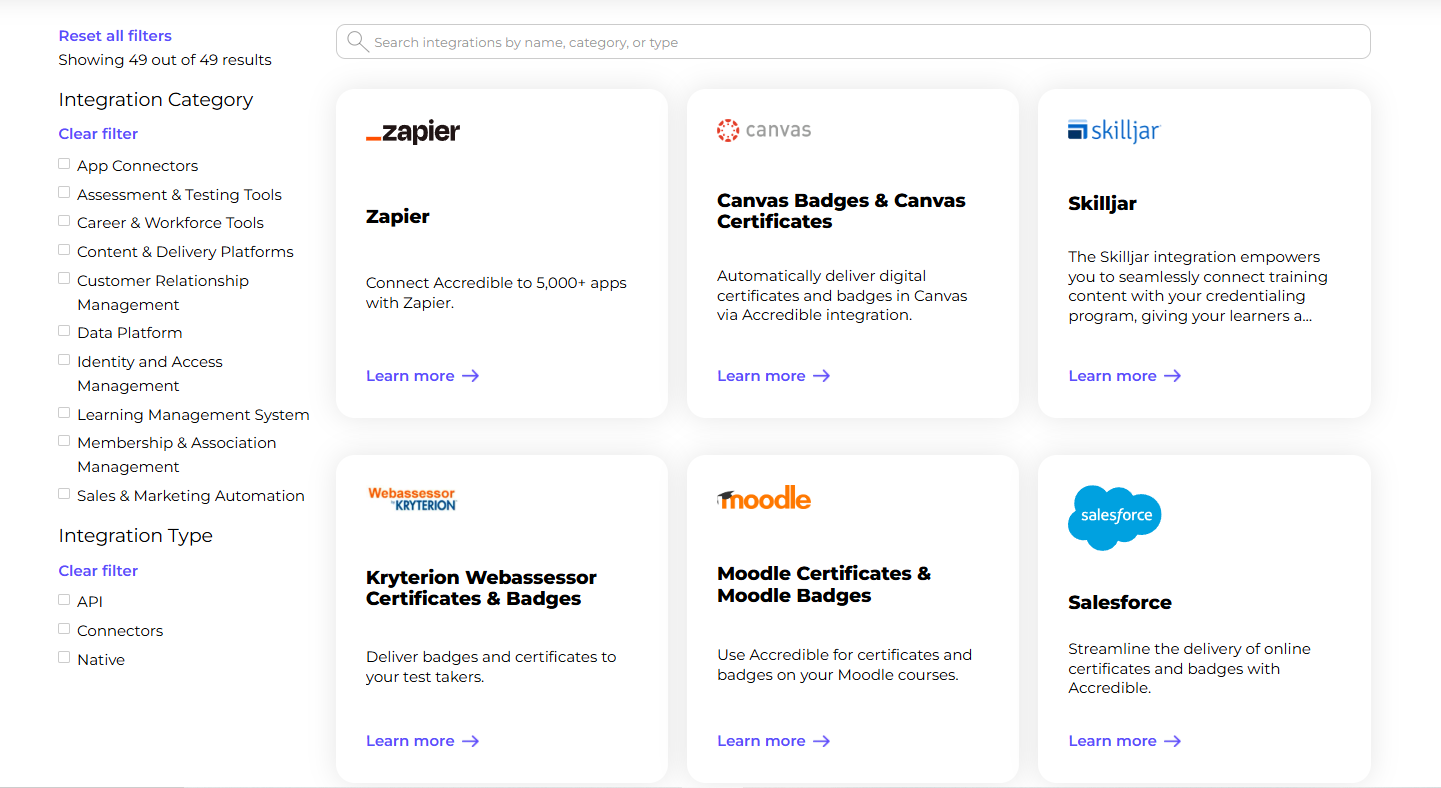The image size is (1441, 788).
Task: Enable the App Connectors filter
Action: [x=64, y=163]
